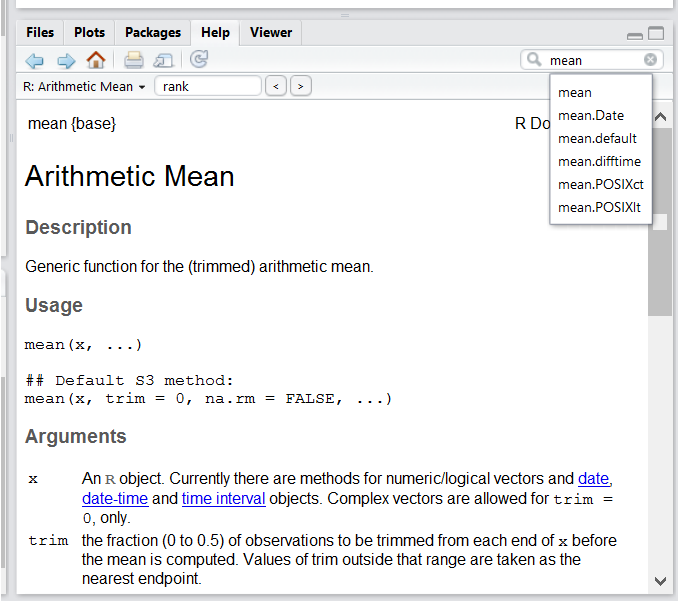Find previous match in topic
Viewport: 678px width, 601px height.
pyautogui.click(x=276, y=87)
